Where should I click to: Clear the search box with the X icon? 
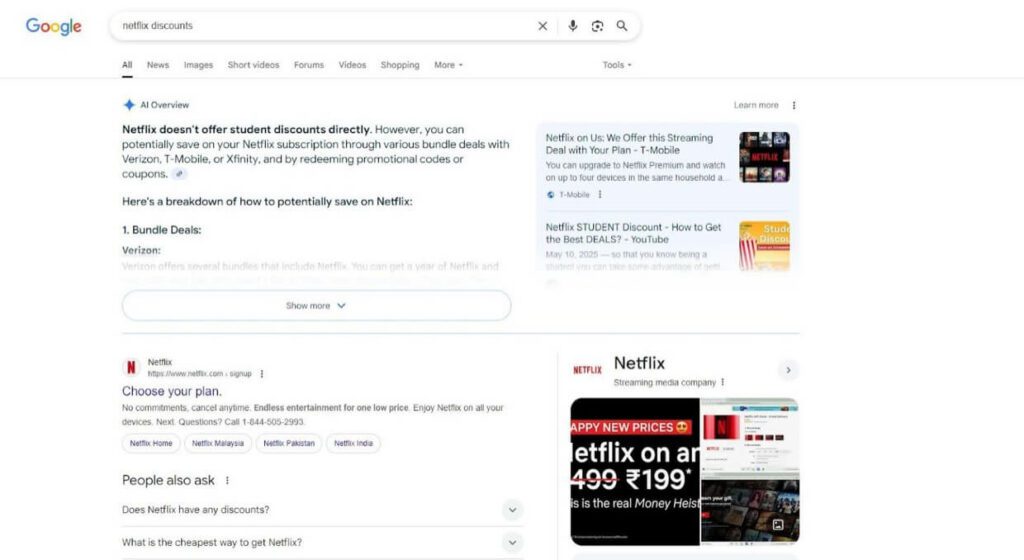[x=543, y=26]
